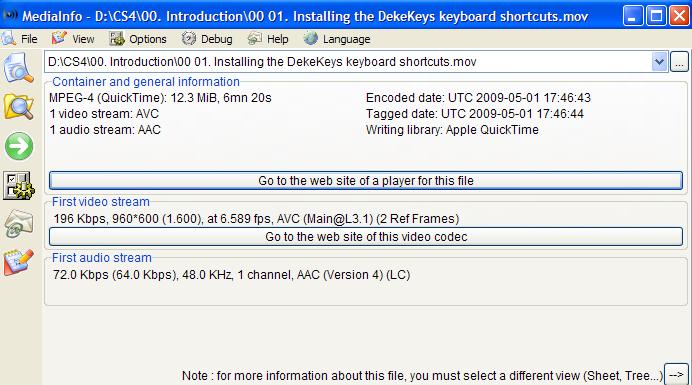This screenshot has width=692, height=385.
Task: Click the open folder icon in sidebar
Action: [x=19, y=106]
